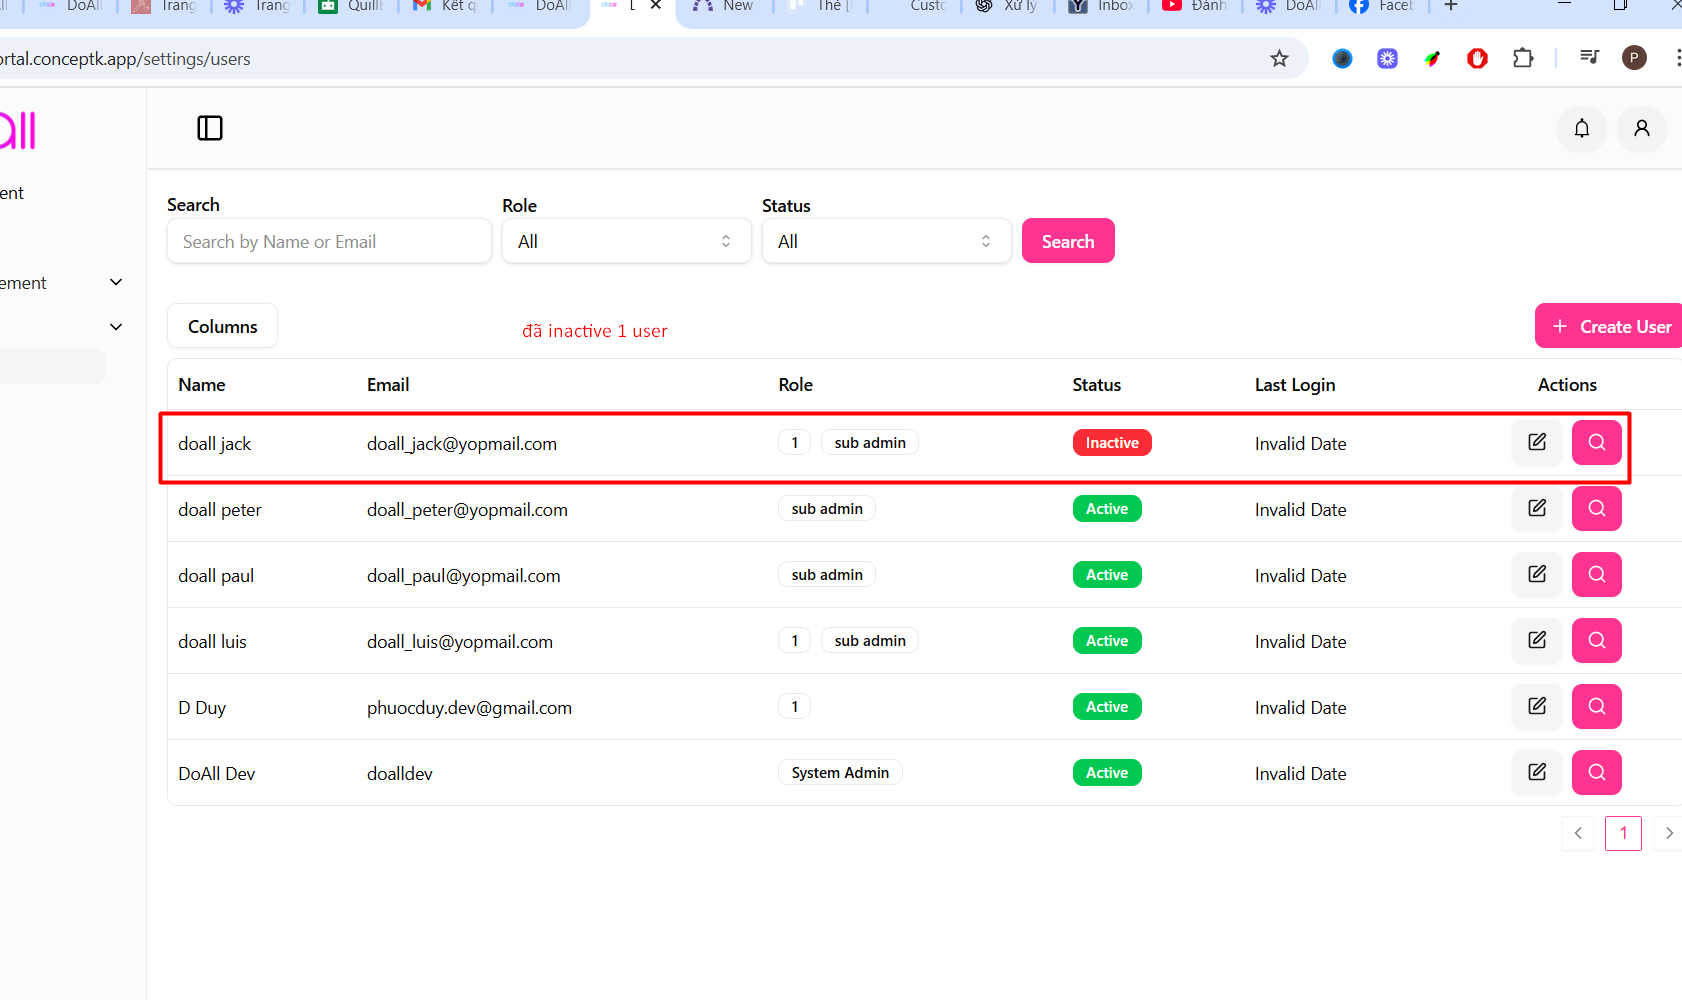Open the Status filter dropdown
The height and width of the screenshot is (1000, 1682).
pyautogui.click(x=886, y=241)
